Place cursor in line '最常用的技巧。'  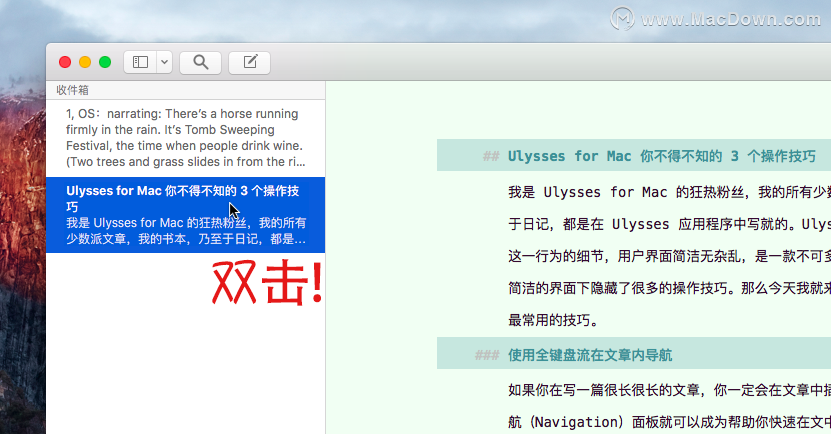553,320
